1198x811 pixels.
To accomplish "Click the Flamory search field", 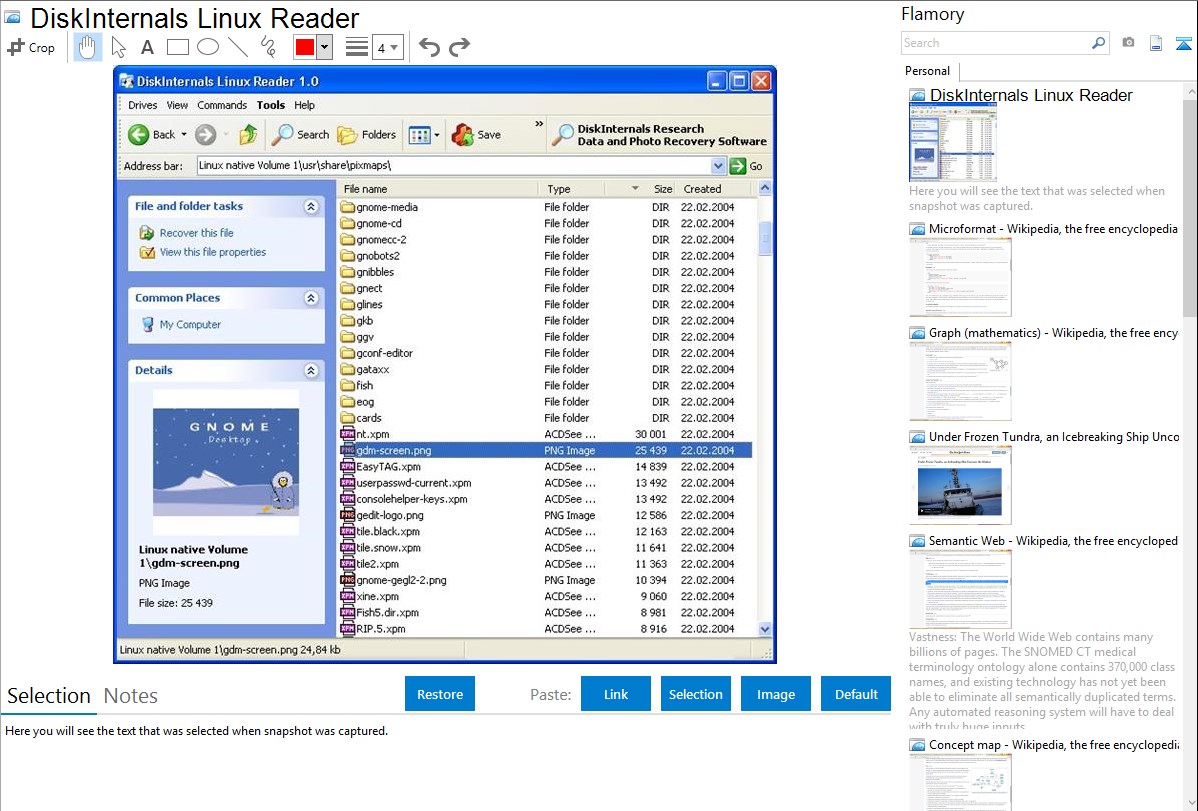I will point(995,43).
